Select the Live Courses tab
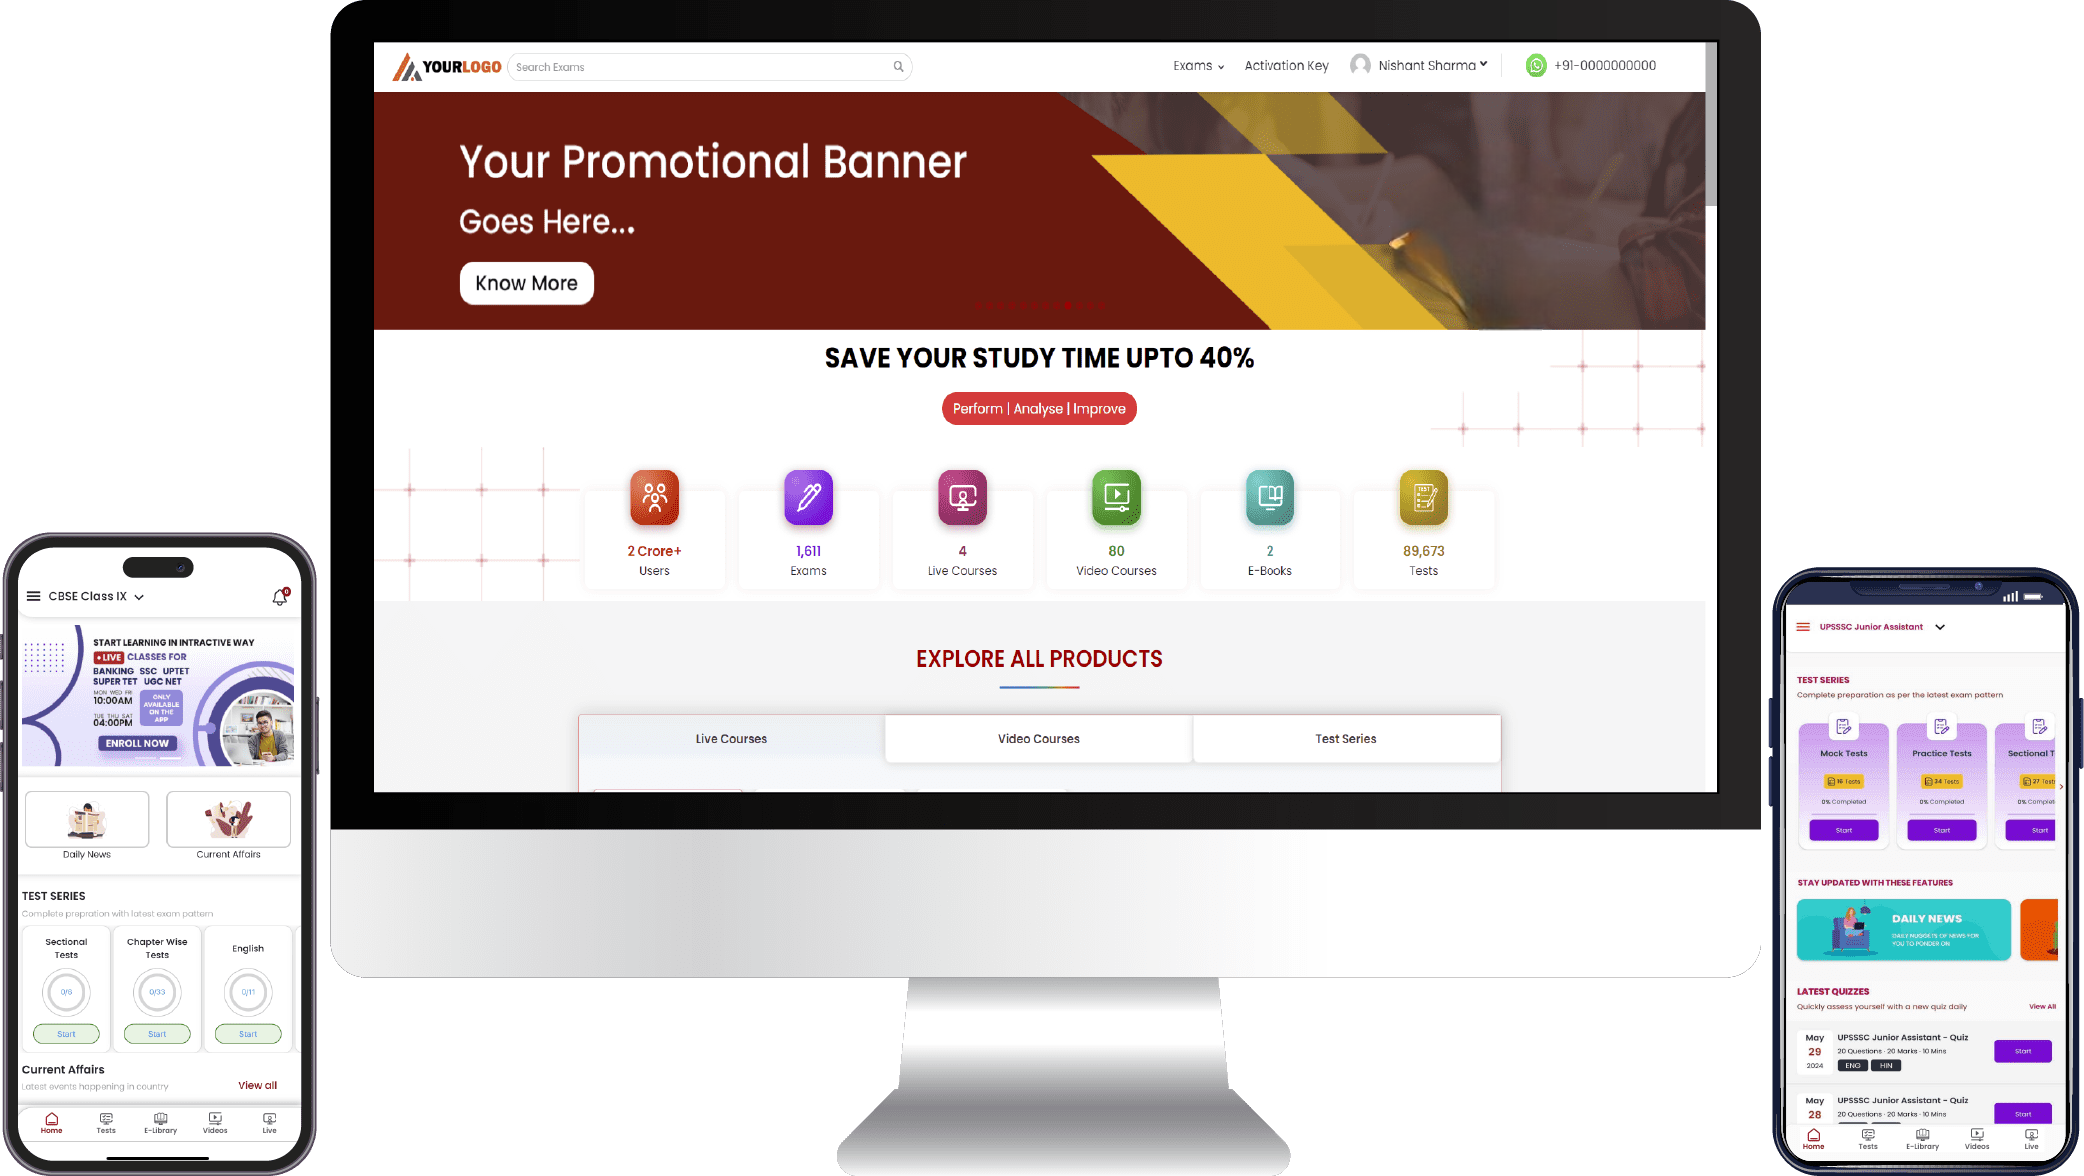2084x1176 pixels. (730, 738)
